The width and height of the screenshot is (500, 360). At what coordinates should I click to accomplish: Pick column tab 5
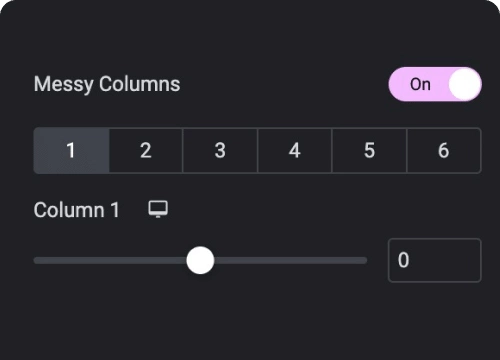[x=369, y=150]
